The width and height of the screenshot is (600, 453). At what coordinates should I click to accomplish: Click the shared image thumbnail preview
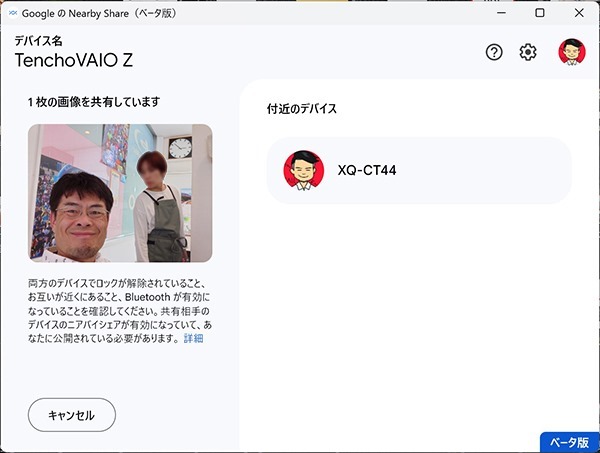[120, 193]
